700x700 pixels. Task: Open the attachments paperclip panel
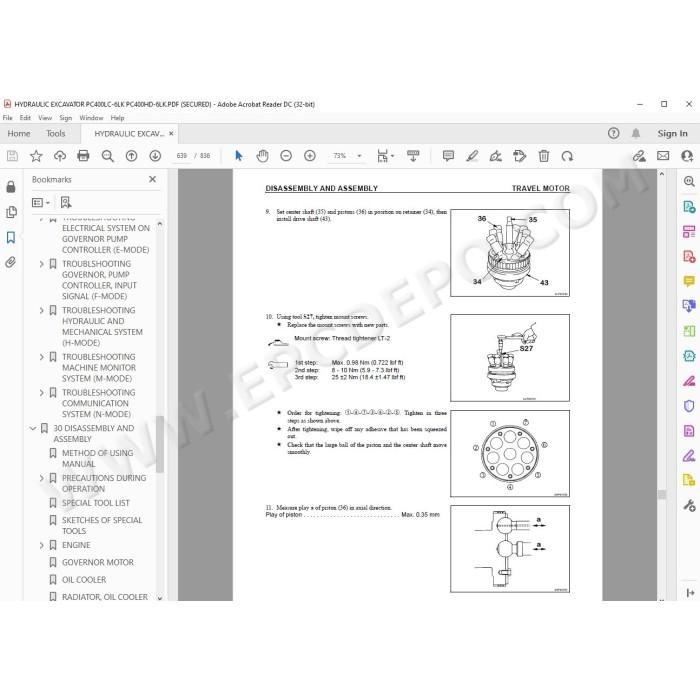(x=11, y=262)
